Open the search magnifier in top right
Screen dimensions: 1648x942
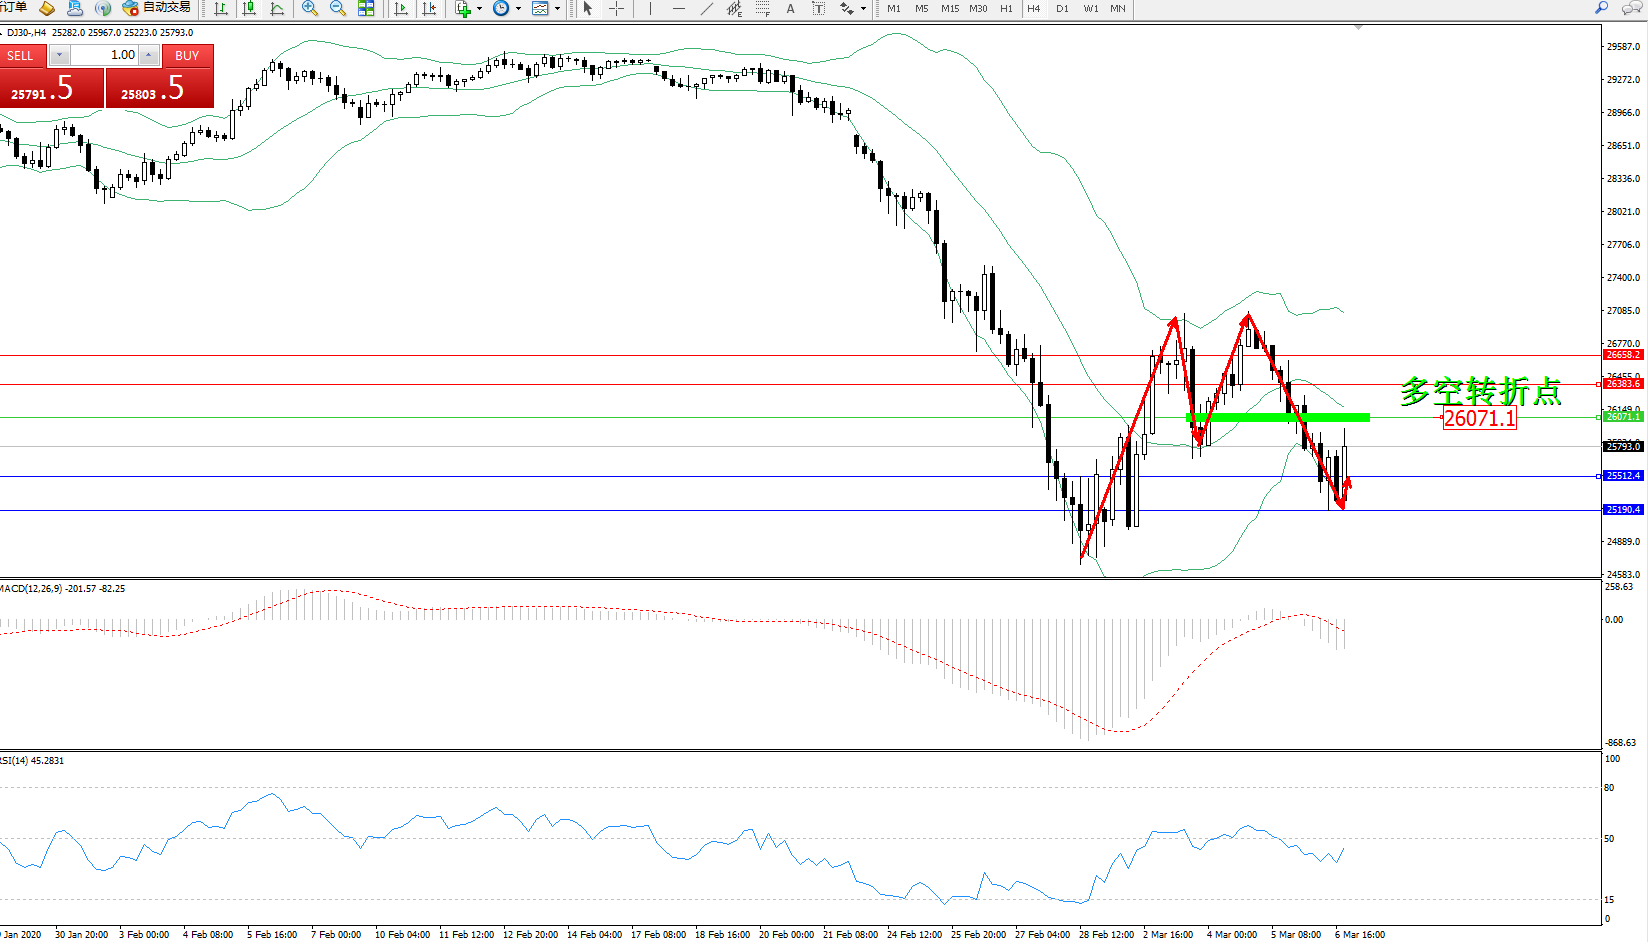click(x=1601, y=8)
